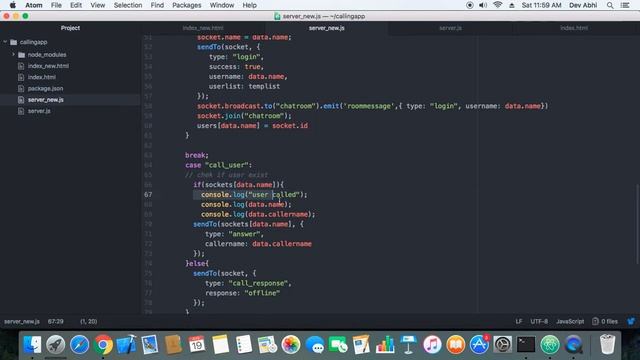Change UTF-8 encoding in status bar
The image size is (640, 360).
[539, 321]
